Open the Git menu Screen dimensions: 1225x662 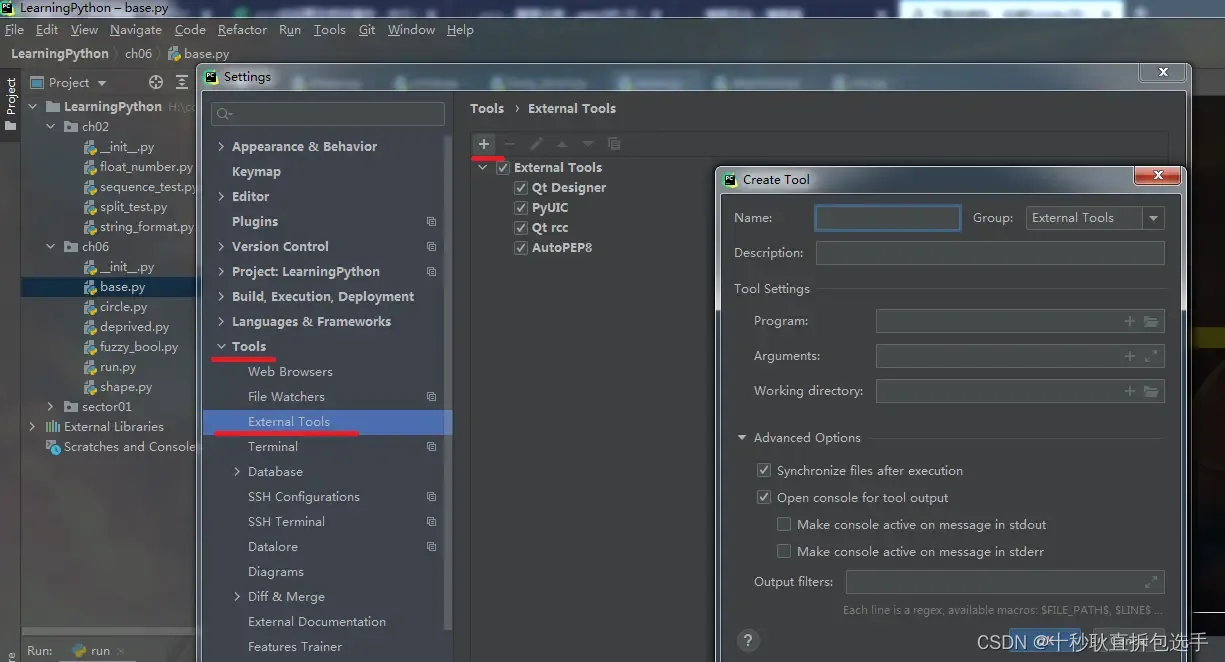367,30
